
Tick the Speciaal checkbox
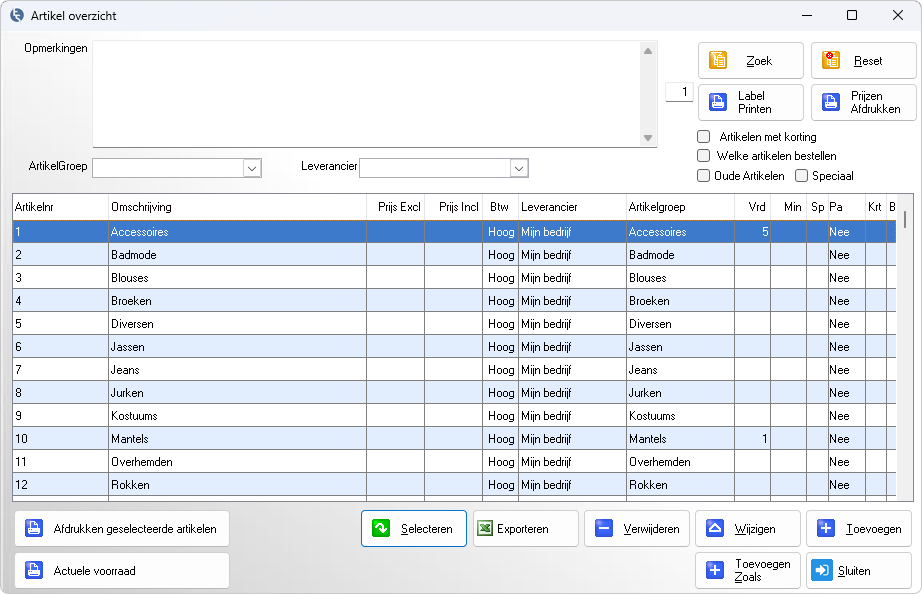pos(801,176)
